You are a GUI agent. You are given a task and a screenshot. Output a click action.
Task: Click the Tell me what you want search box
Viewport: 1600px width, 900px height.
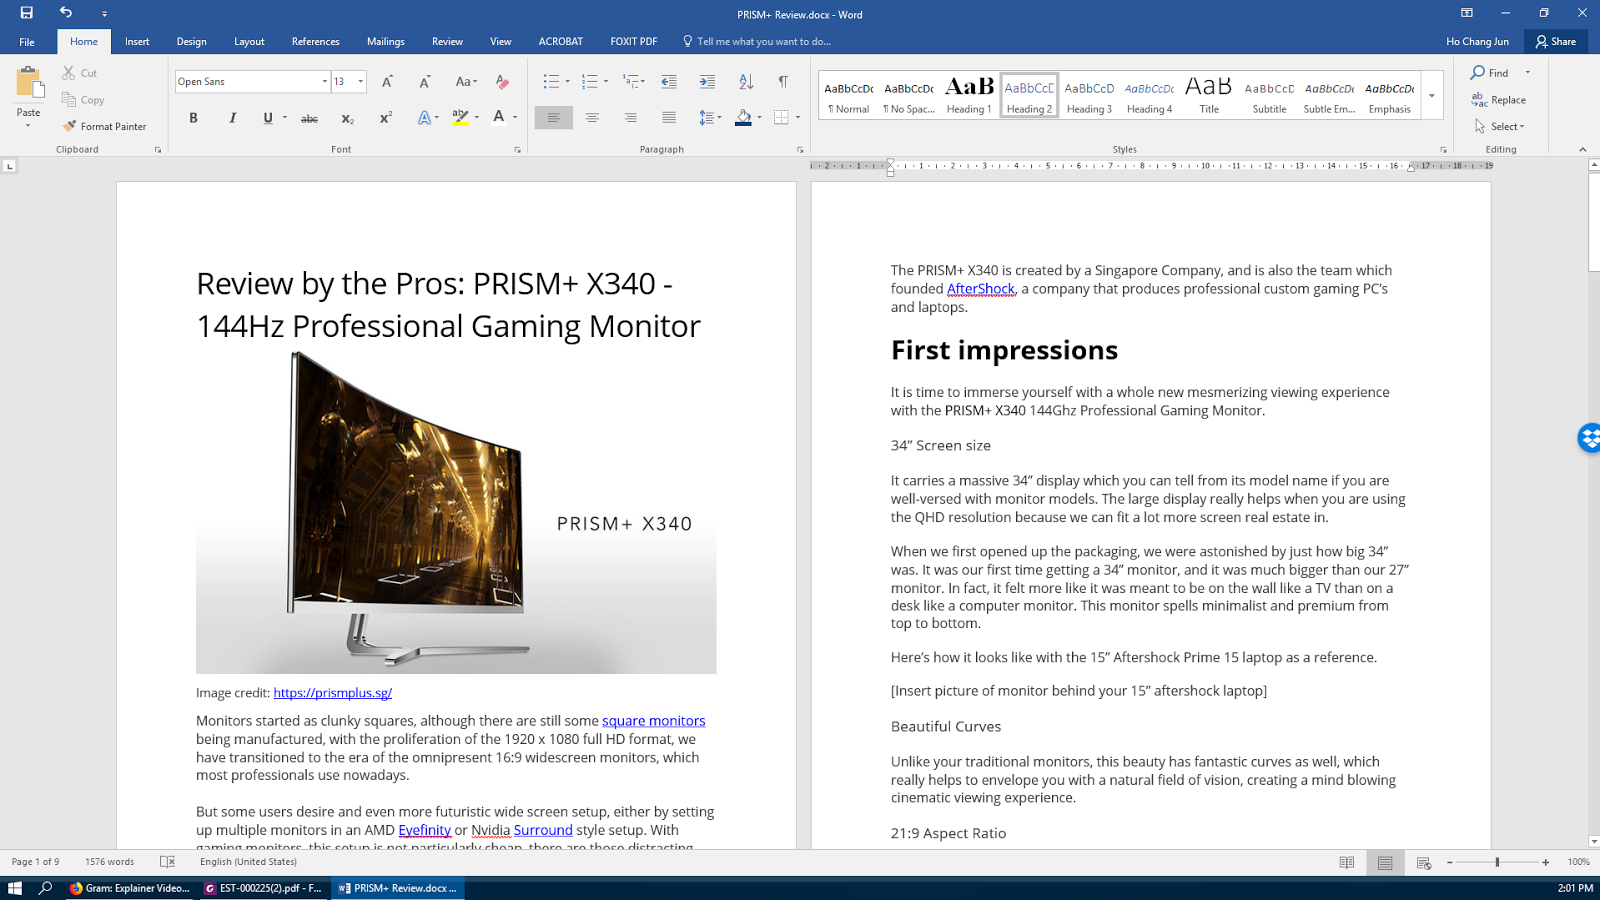point(757,42)
